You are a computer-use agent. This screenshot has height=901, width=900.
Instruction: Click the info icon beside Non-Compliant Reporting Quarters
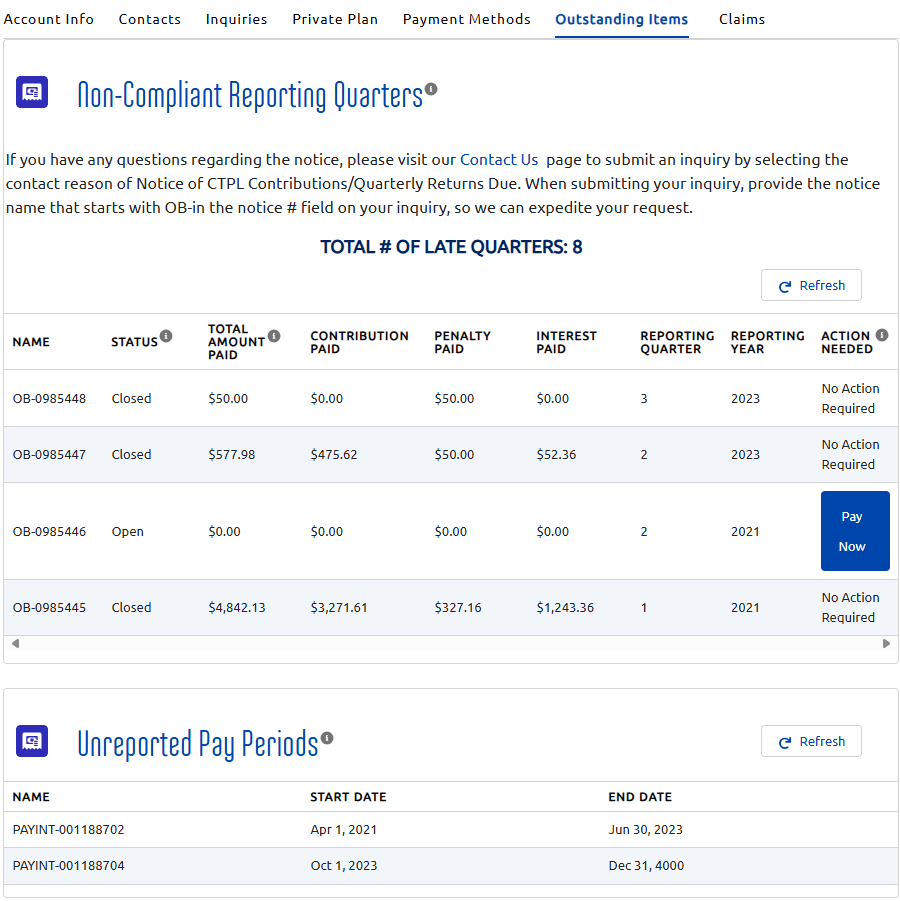[431, 88]
